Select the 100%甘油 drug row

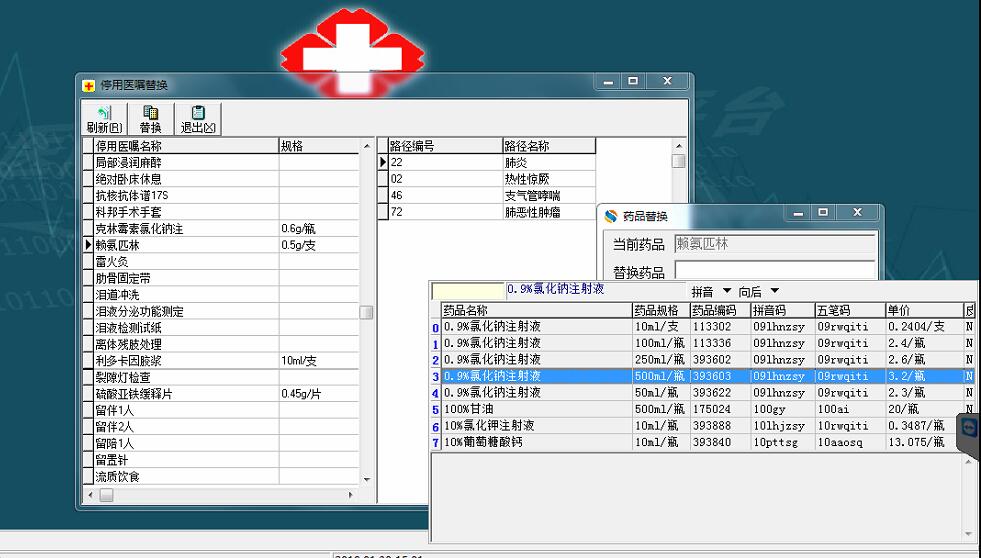pyautogui.click(x=703, y=409)
